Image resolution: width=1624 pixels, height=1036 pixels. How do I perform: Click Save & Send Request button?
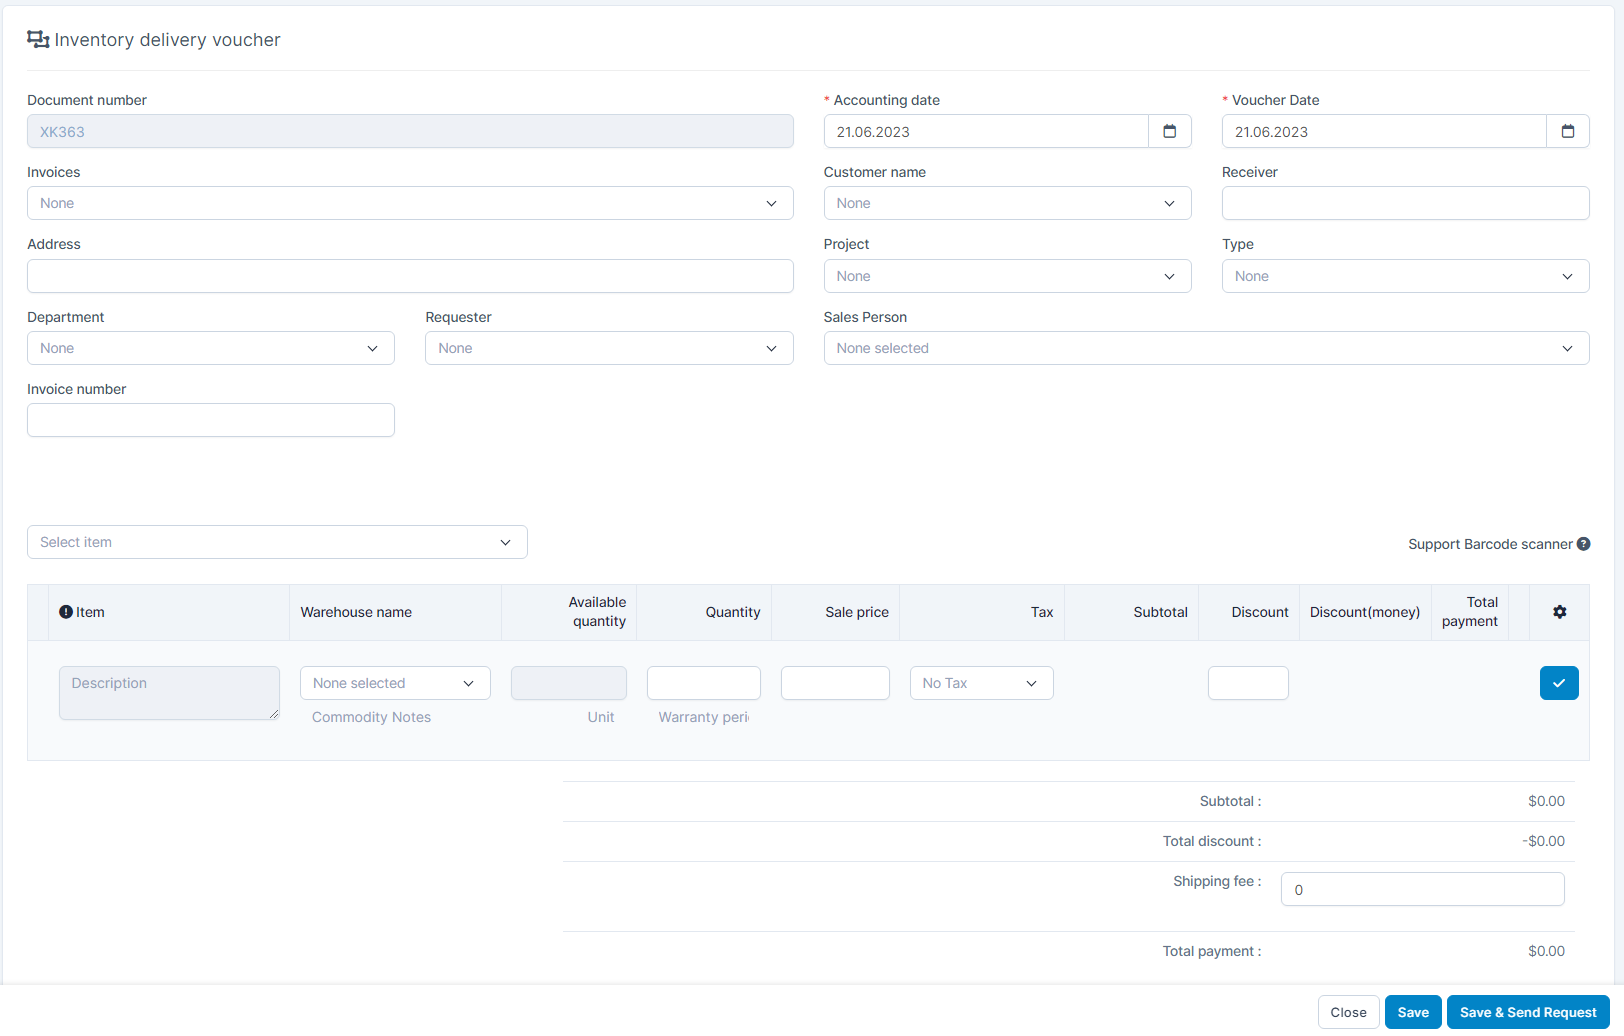coord(1527,1012)
